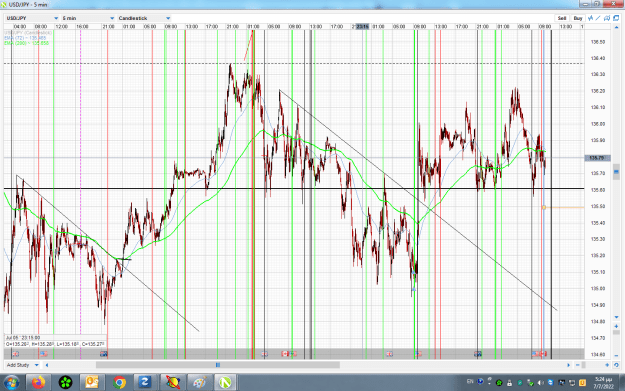Click the Buy button

pos(578,18)
